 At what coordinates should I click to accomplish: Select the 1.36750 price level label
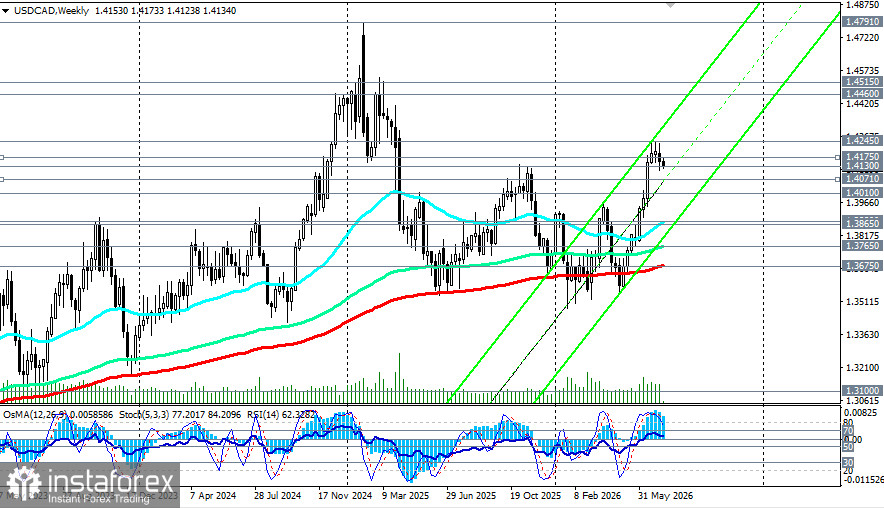(x=862, y=265)
